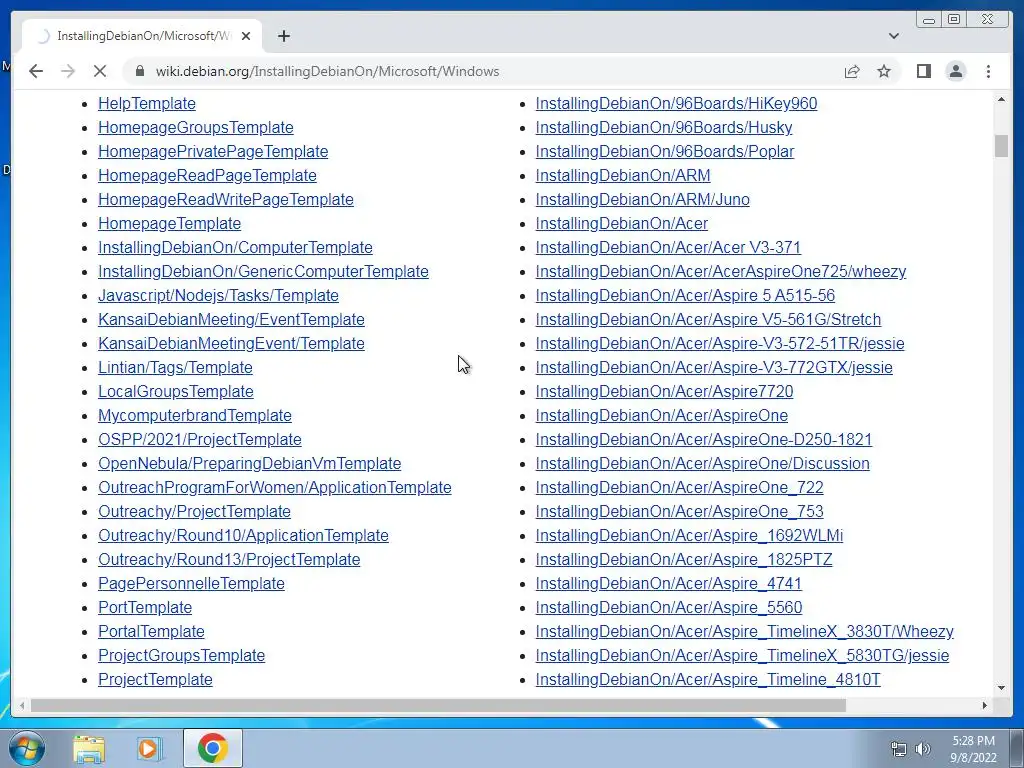Screen dimensions: 1024x768
Task: Grab the vertical scrollbar thumb
Action: tap(1001, 146)
